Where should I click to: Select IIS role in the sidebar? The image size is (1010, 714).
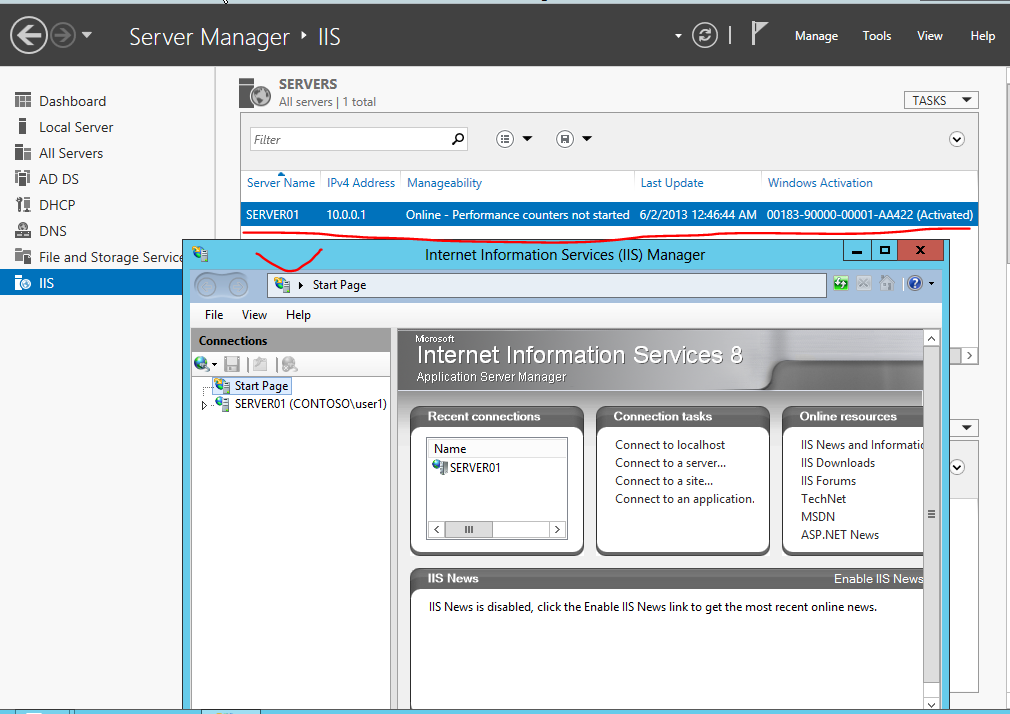tap(91, 283)
